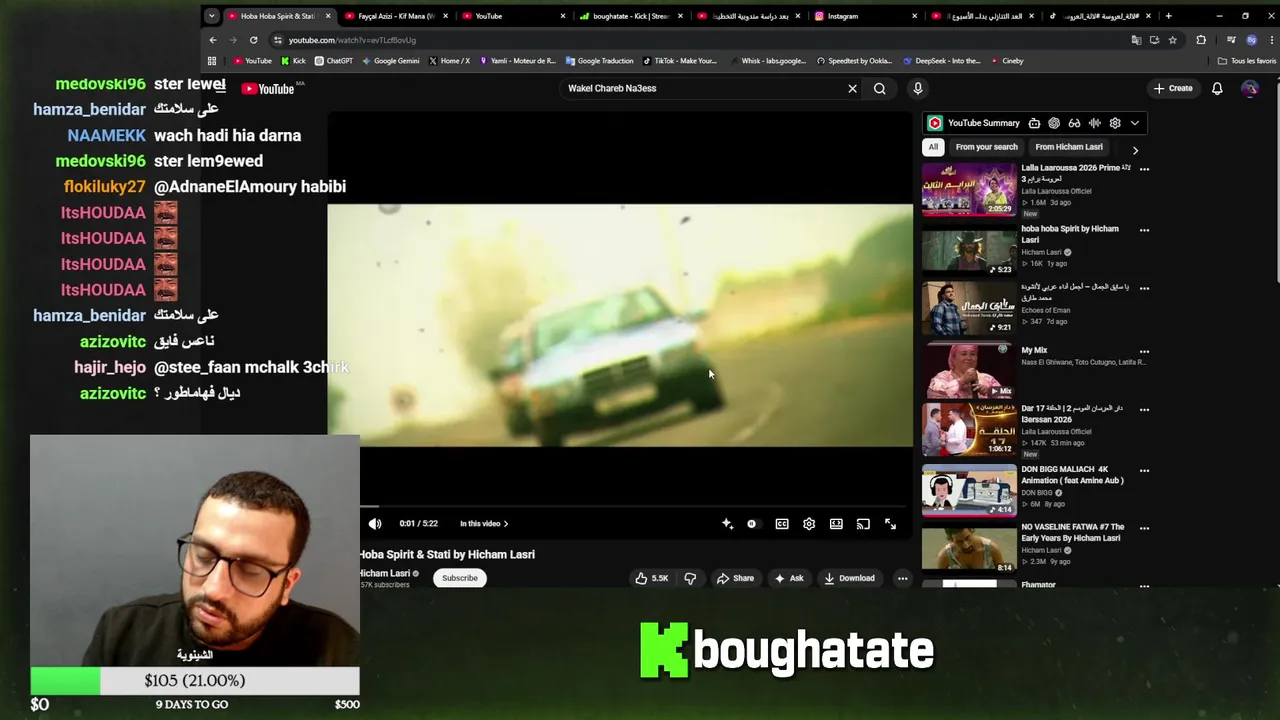Select the From Hicham Lasri chip
Viewport: 1280px width, 720px height.
click(x=1069, y=147)
